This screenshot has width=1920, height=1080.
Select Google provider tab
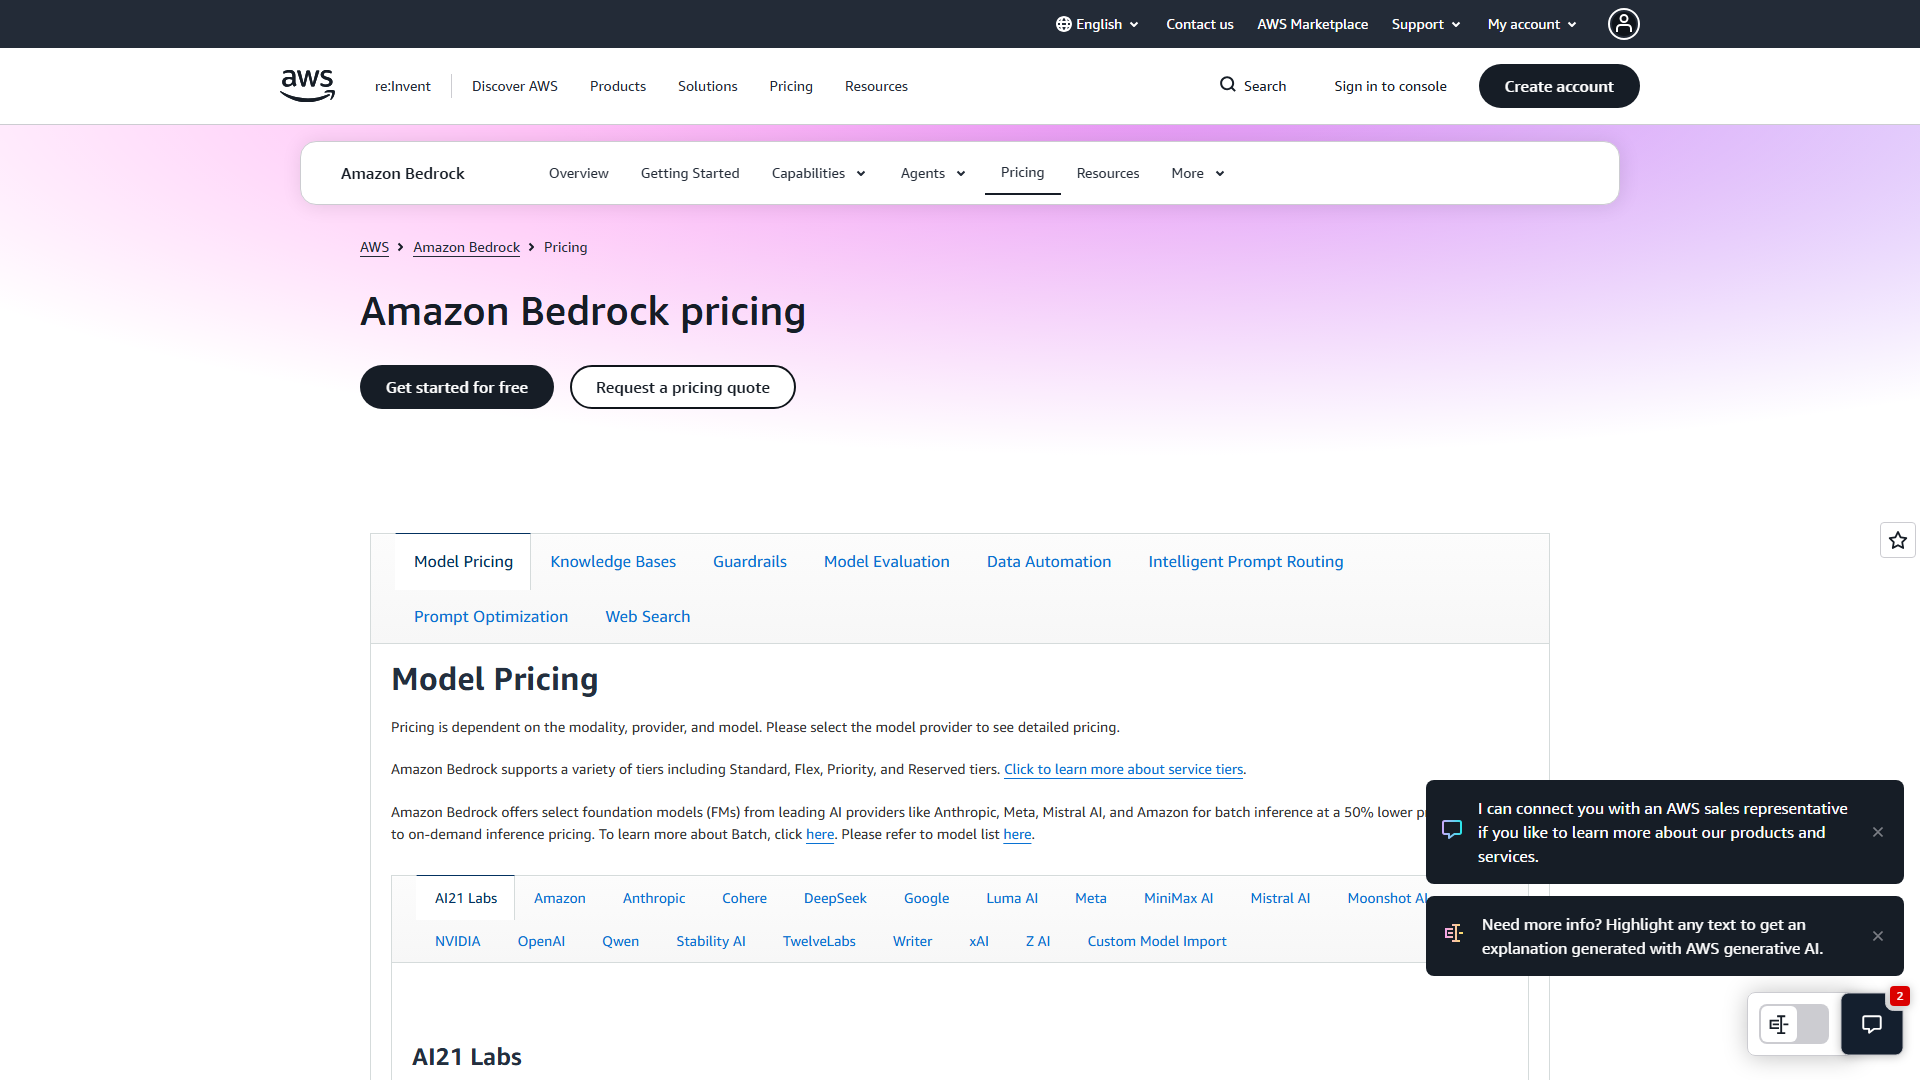click(x=926, y=898)
